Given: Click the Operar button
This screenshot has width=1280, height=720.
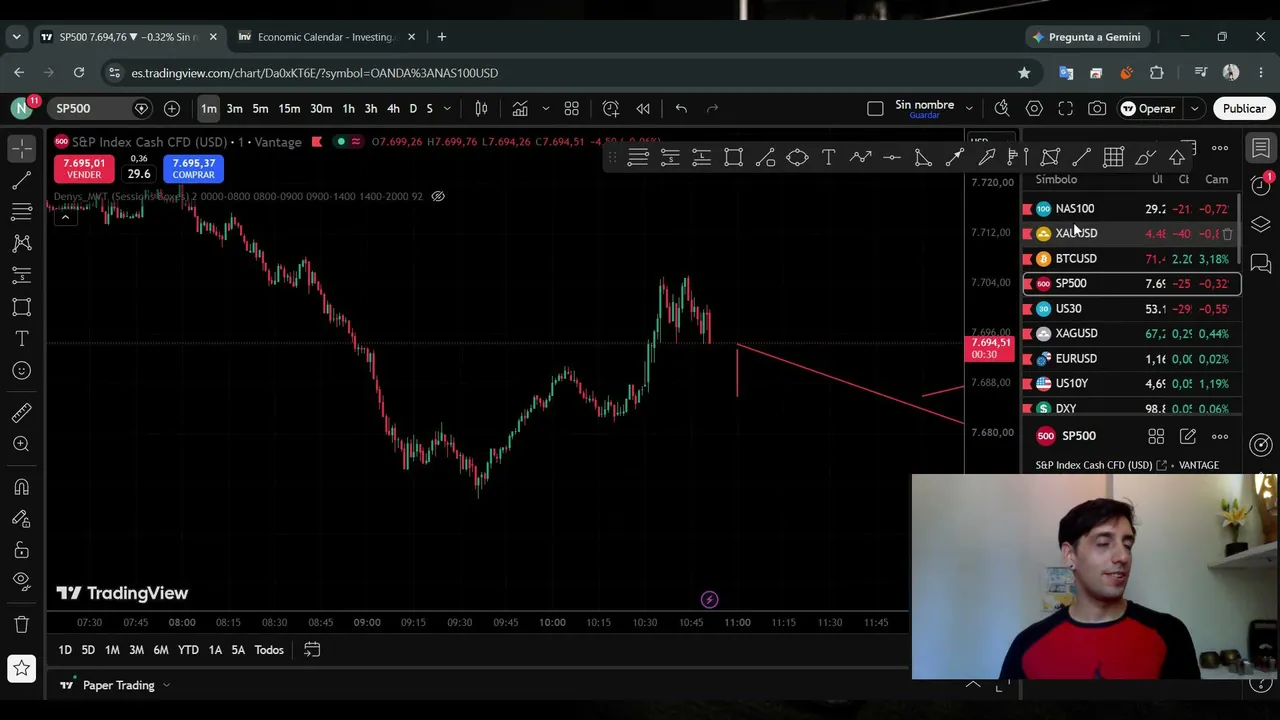Looking at the screenshot, I should (x=1148, y=108).
